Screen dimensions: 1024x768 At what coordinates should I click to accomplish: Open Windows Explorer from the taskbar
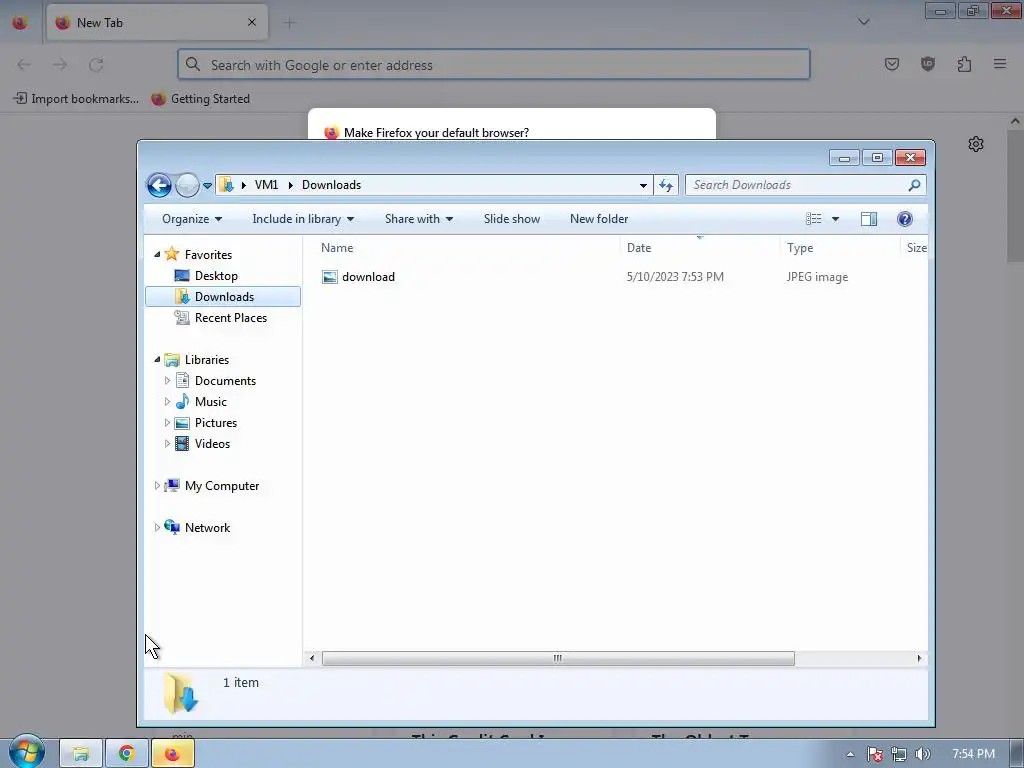80,754
